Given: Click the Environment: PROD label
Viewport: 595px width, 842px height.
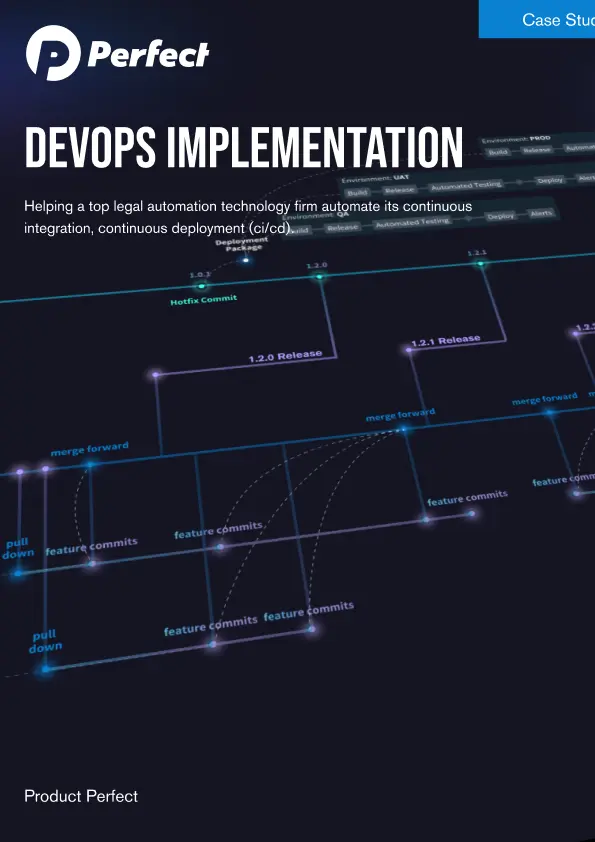Looking at the screenshot, I should coord(516,140).
